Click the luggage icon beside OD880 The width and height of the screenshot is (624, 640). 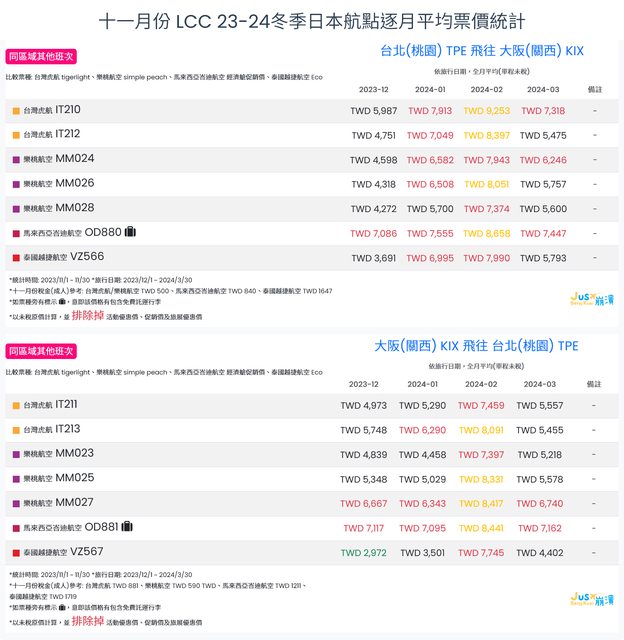pyautogui.click(x=130, y=232)
